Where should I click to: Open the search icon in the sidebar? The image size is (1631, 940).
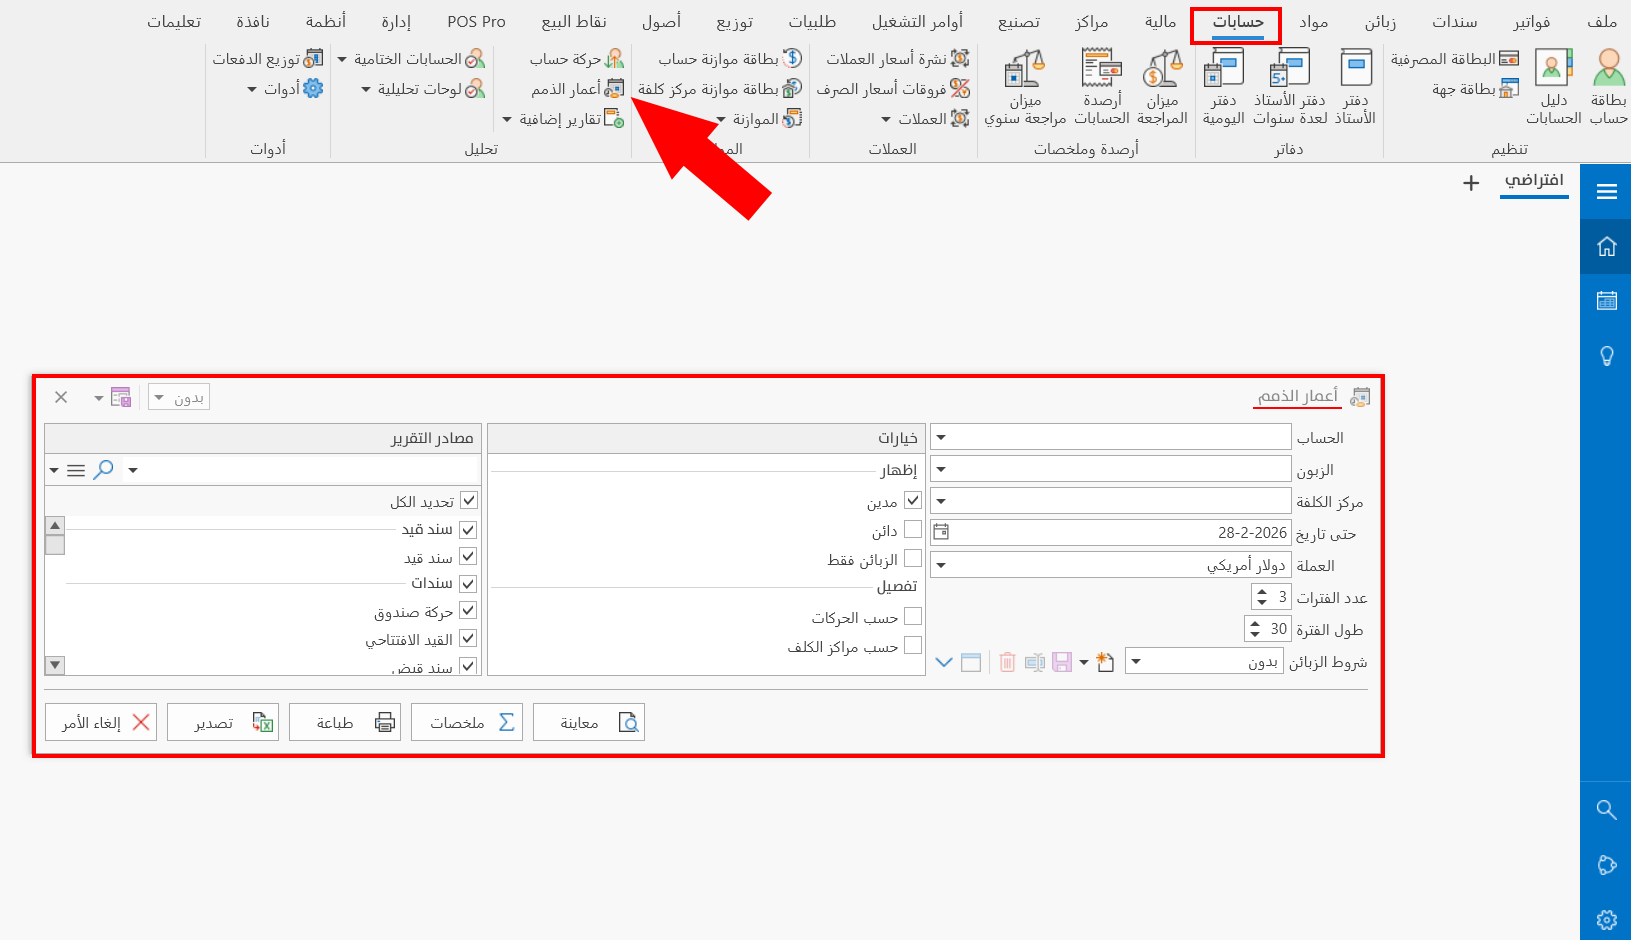1607,810
